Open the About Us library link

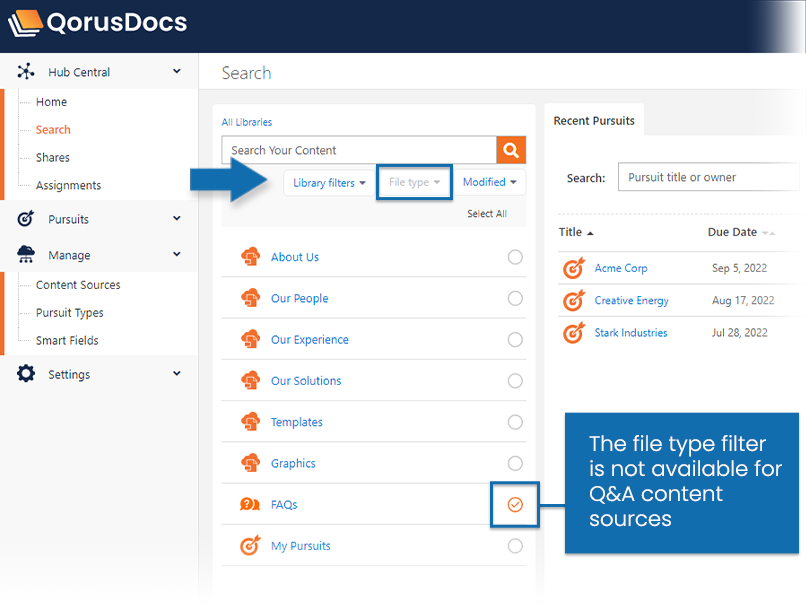[x=295, y=257]
